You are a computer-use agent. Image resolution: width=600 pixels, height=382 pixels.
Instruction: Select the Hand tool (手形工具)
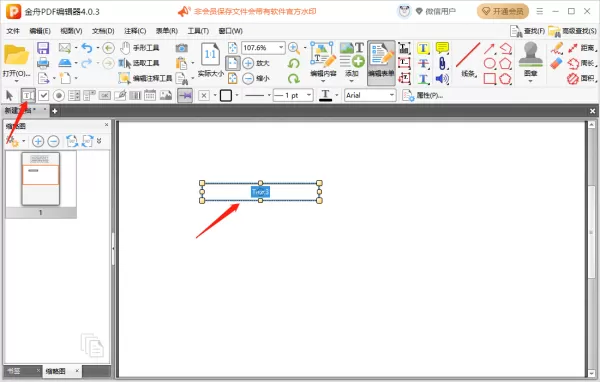(140, 48)
